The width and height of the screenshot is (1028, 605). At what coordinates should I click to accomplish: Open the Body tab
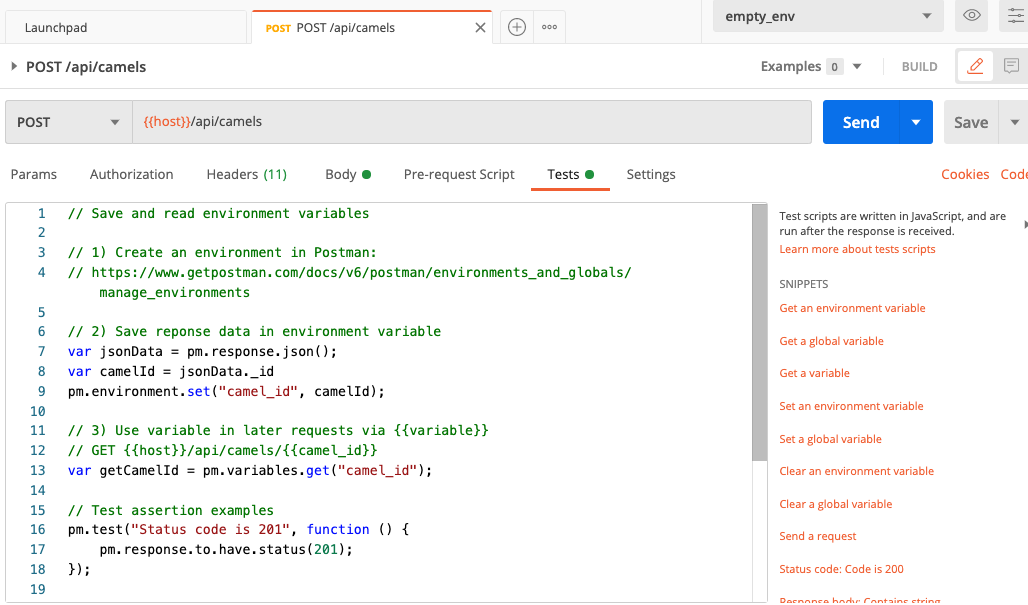347,174
